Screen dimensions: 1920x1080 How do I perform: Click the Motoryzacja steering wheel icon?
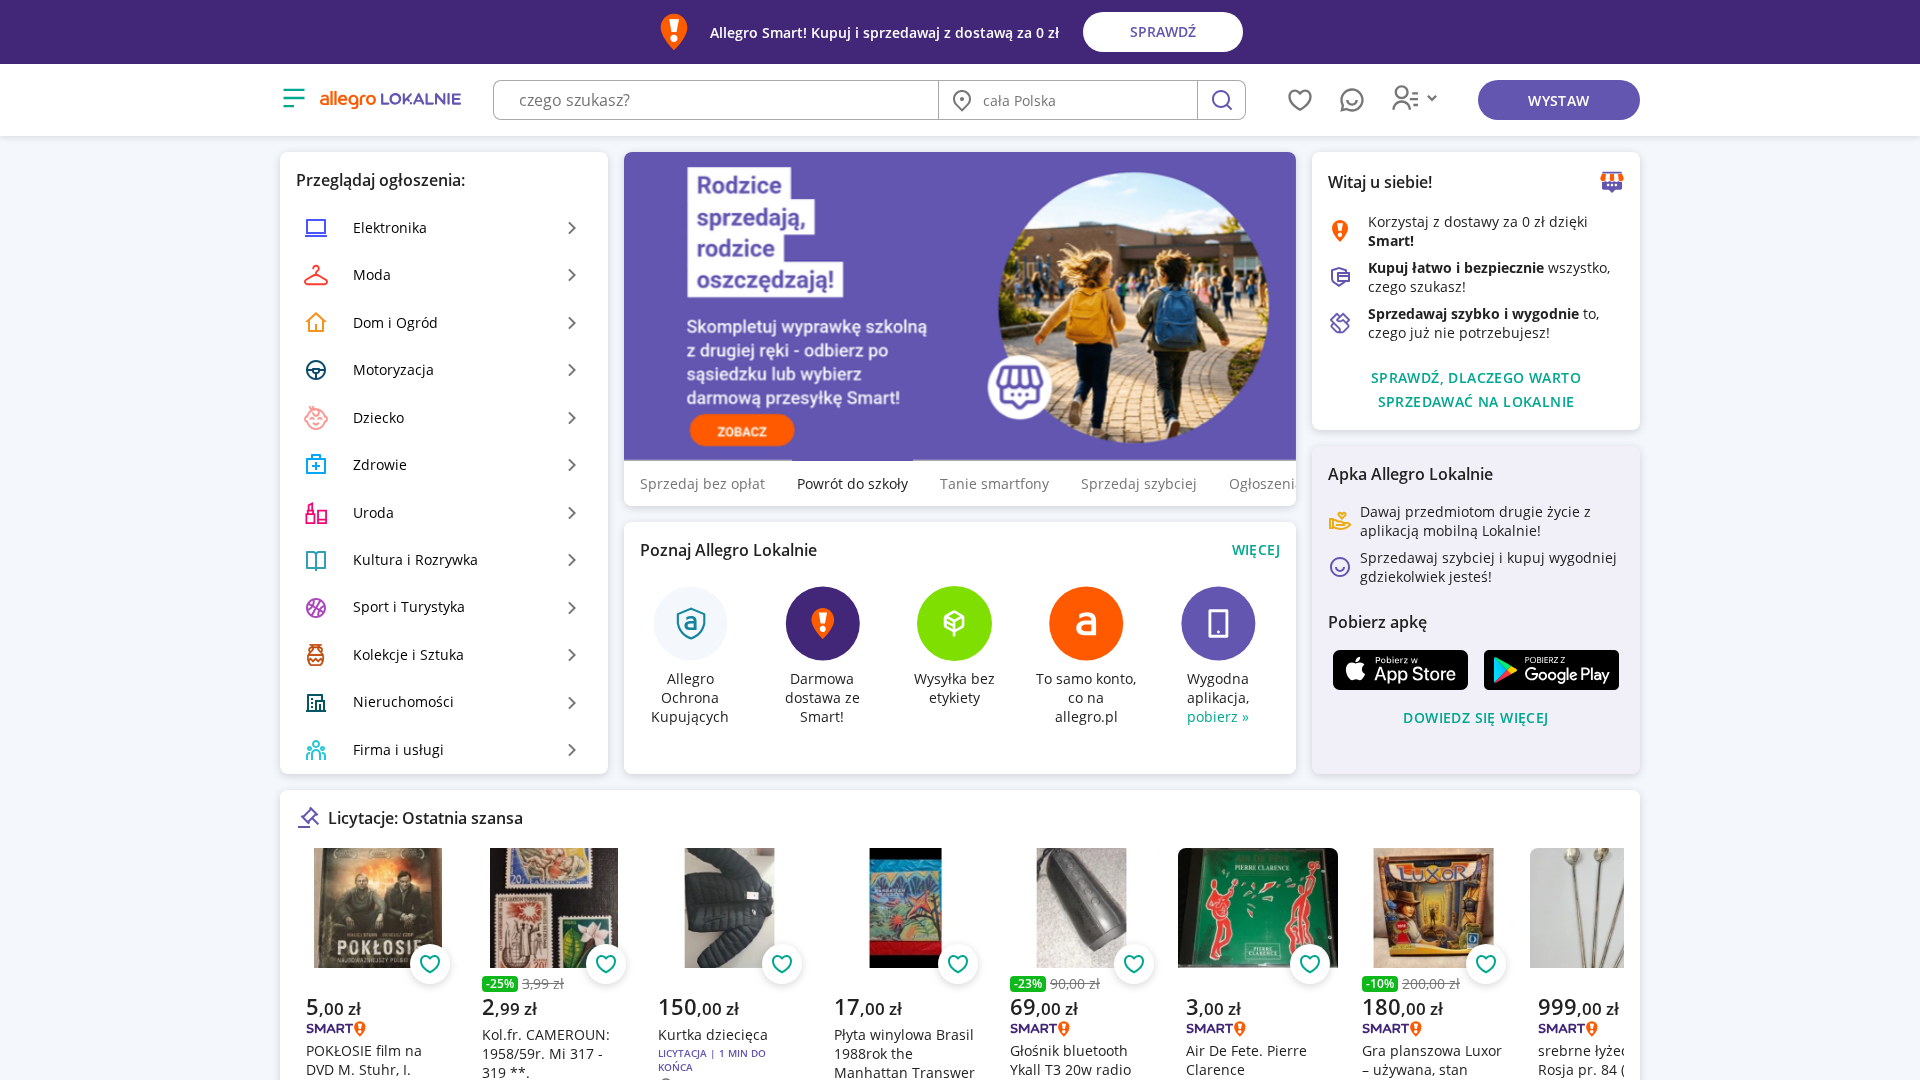pos(316,370)
